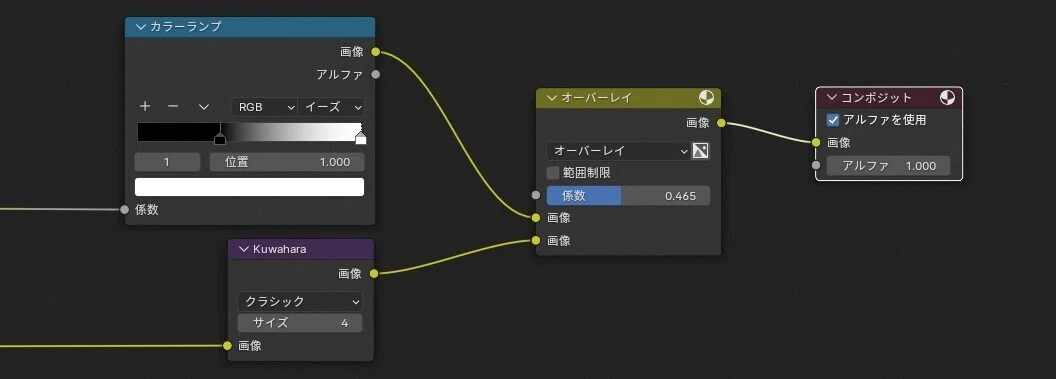The height and width of the screenshot is (379, 1056).
Task: Toggle the alpha icon beside Overlay blend dropdown
Action: coord(700,151)
